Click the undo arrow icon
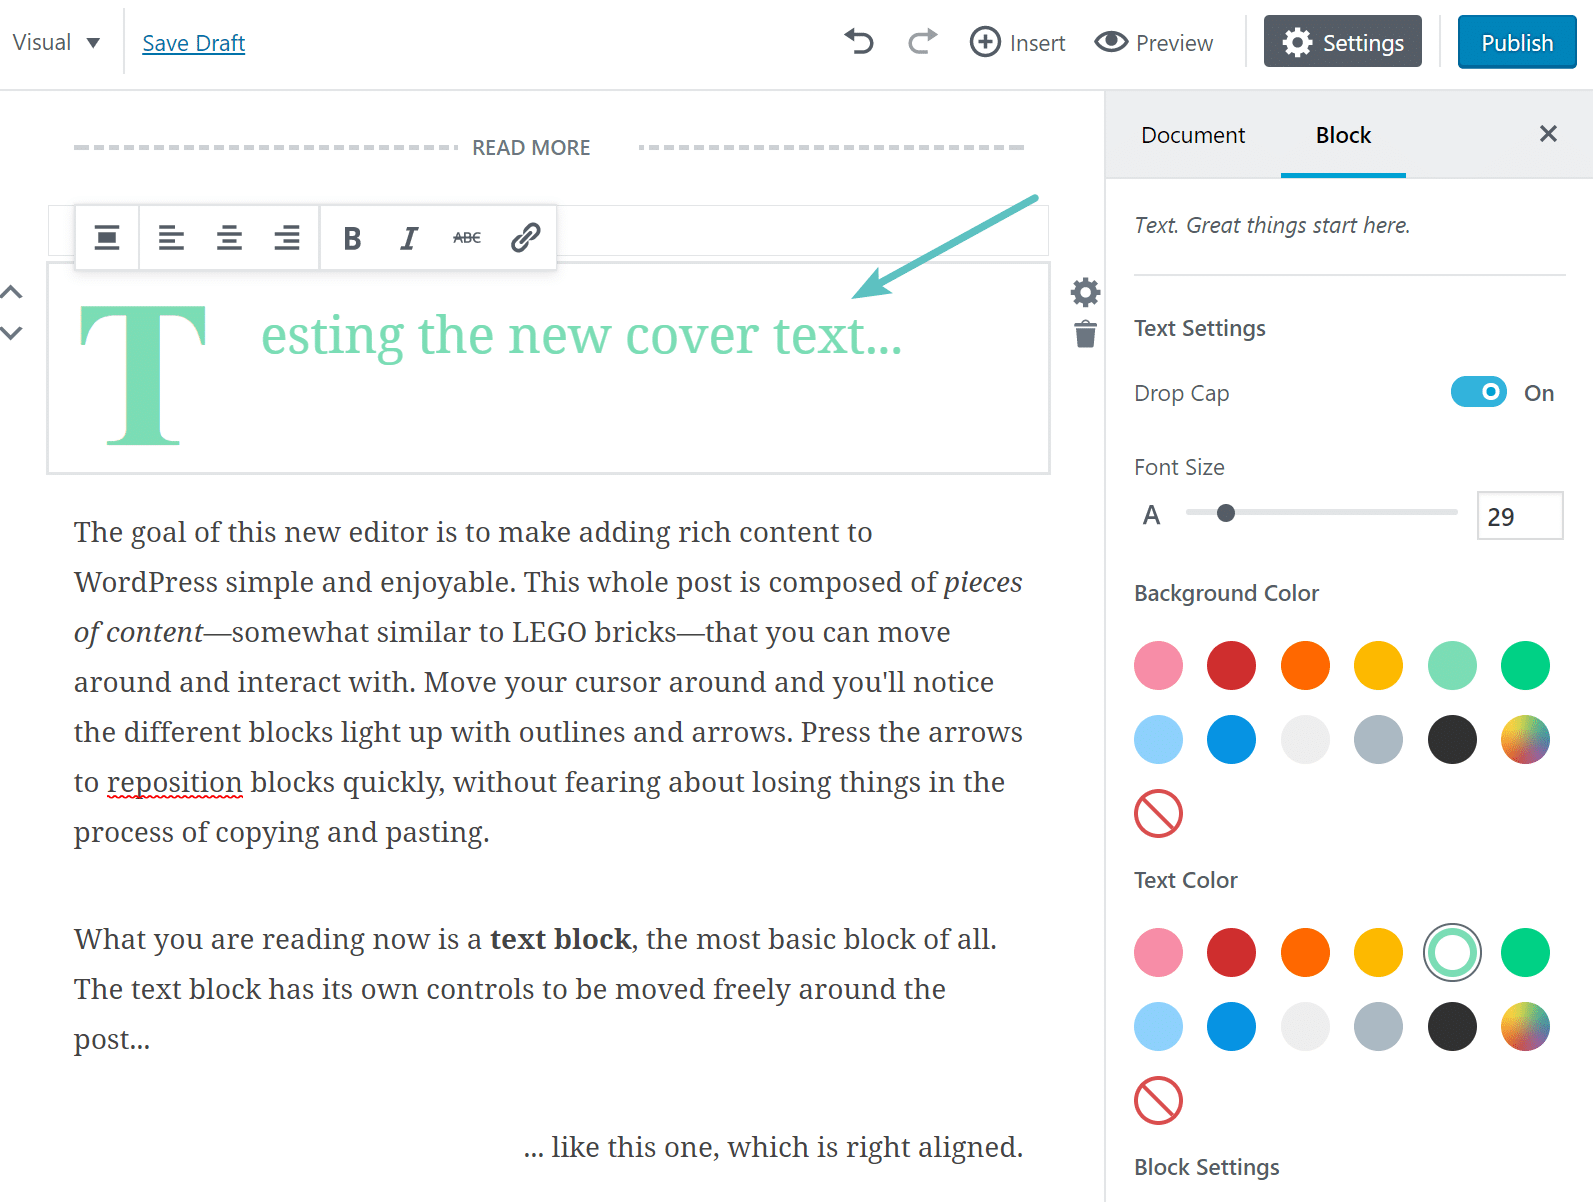Screen dimensions: 1593x1202 coord(859,42)
